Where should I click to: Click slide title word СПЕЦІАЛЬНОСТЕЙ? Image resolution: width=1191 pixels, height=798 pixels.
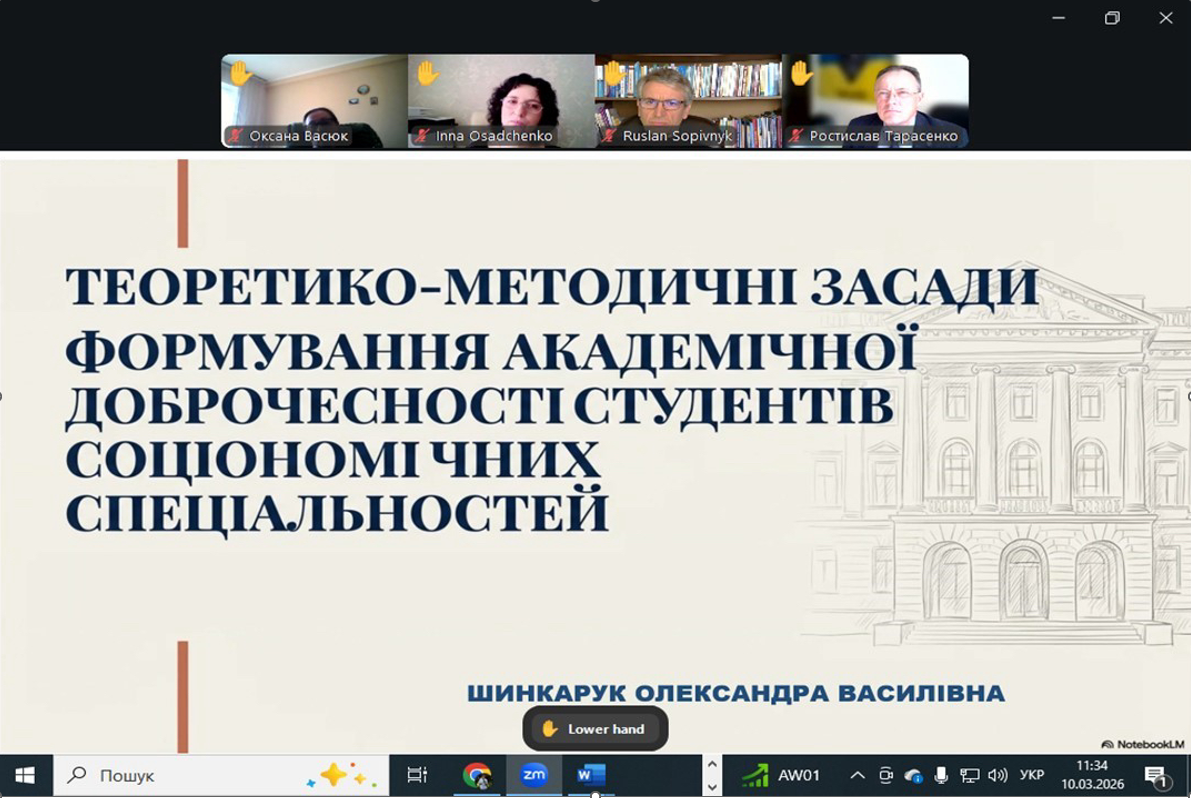coord(337,513)
